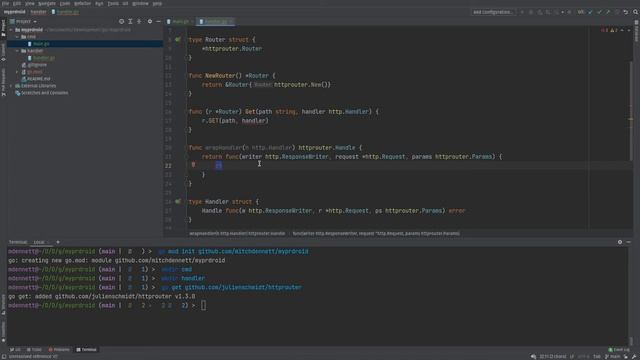Close the Local terminal tab
The width and height of the screenshot is (640, 360).
pyautogui.click(x=48, y=242)
